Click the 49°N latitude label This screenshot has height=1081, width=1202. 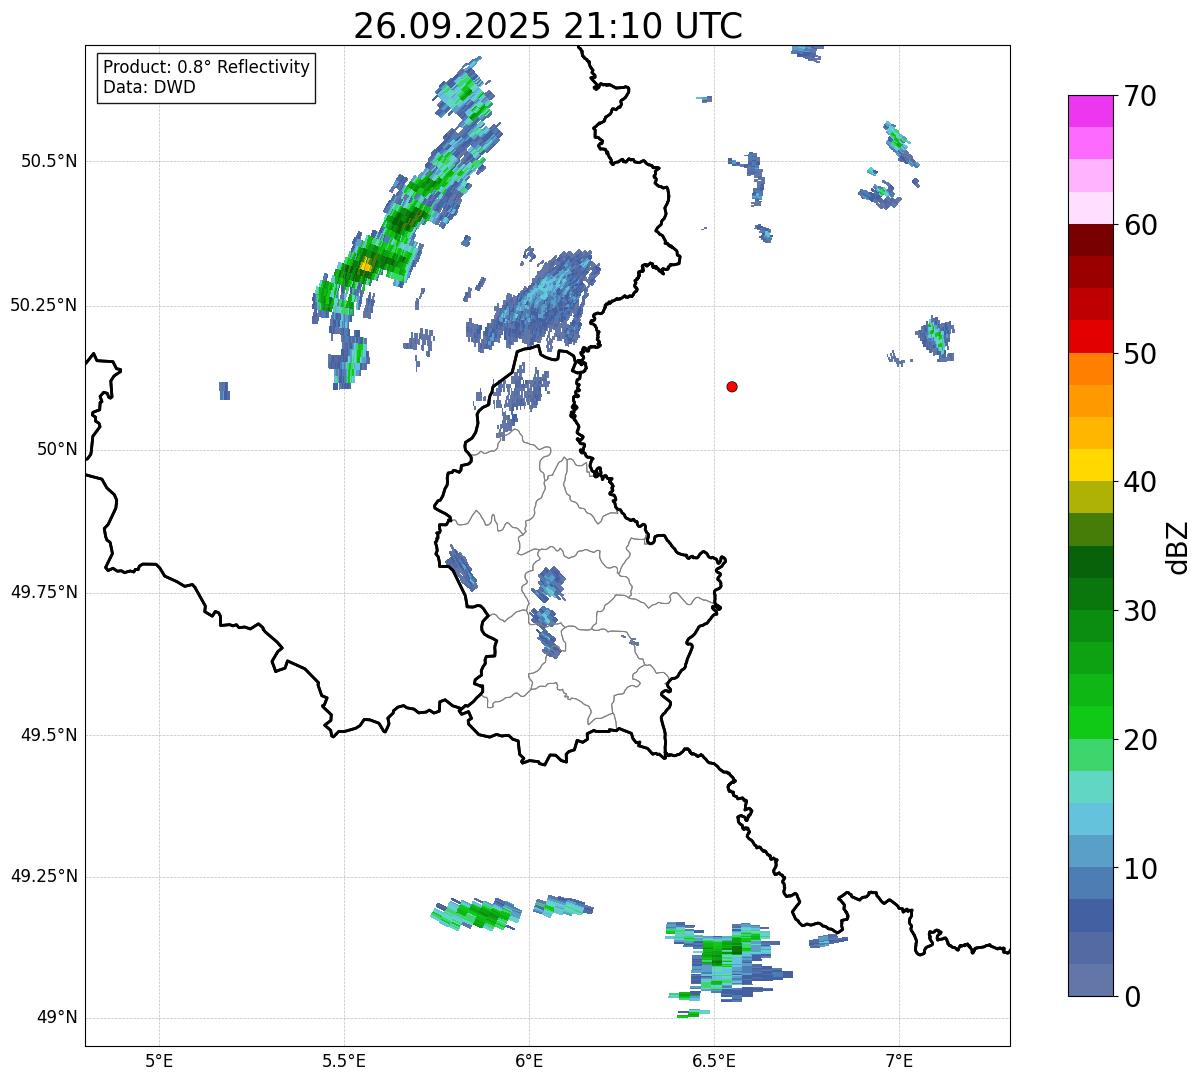(x=57, y=1018)
